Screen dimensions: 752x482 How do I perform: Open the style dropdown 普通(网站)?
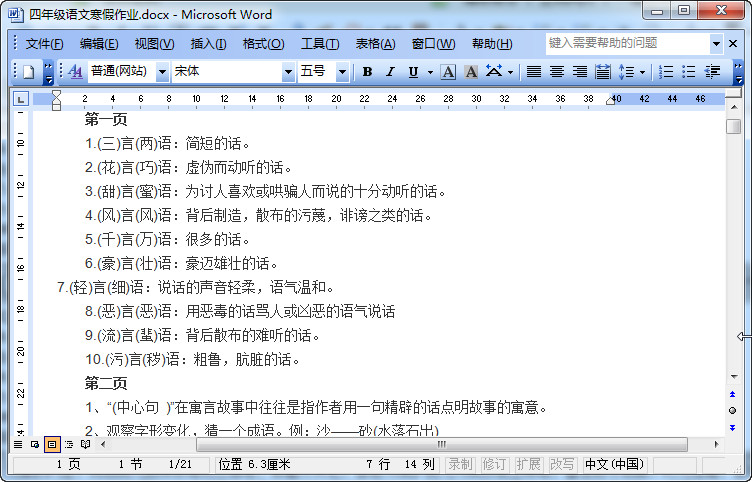tap(163, 72)
